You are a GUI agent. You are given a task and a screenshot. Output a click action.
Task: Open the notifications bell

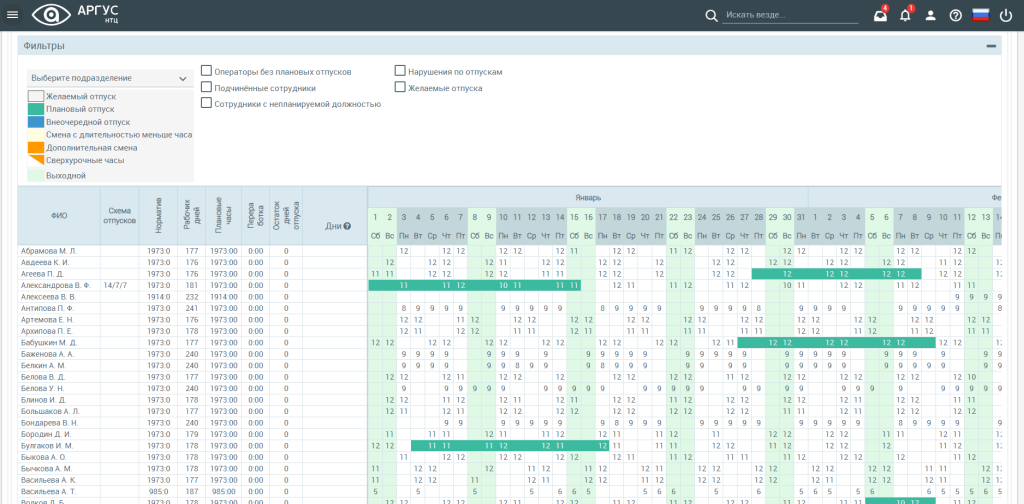point(905,16)
